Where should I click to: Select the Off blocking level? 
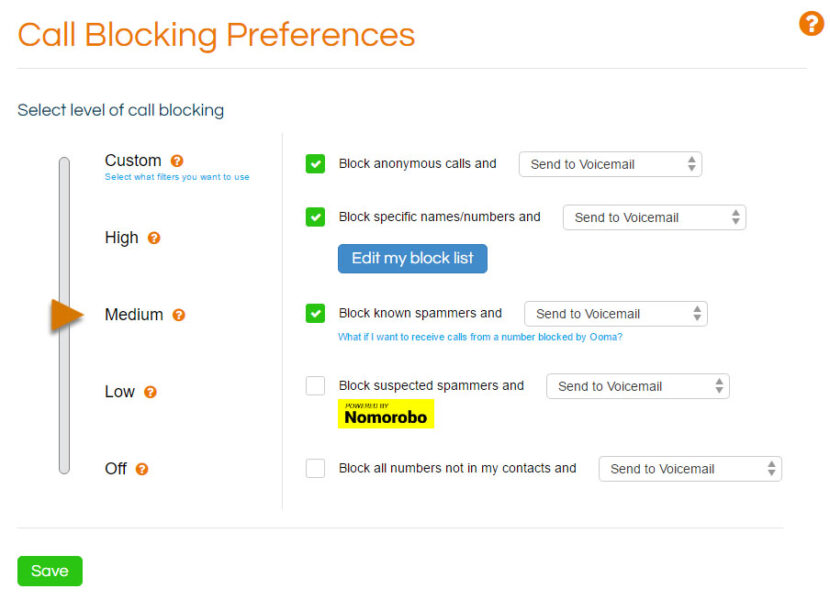(115, 469)
